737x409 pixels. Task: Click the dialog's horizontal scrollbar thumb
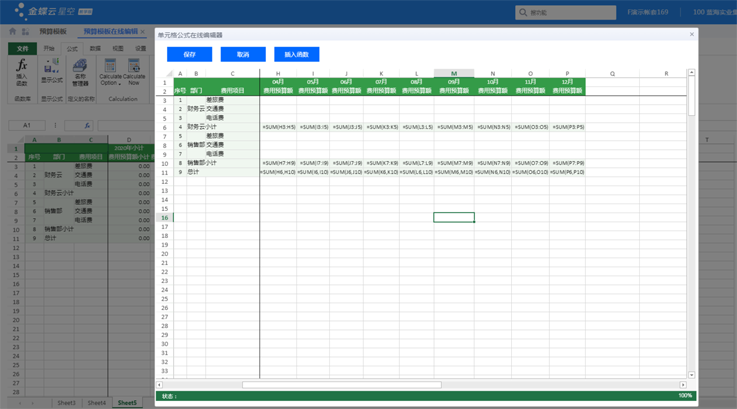point(340,385)
